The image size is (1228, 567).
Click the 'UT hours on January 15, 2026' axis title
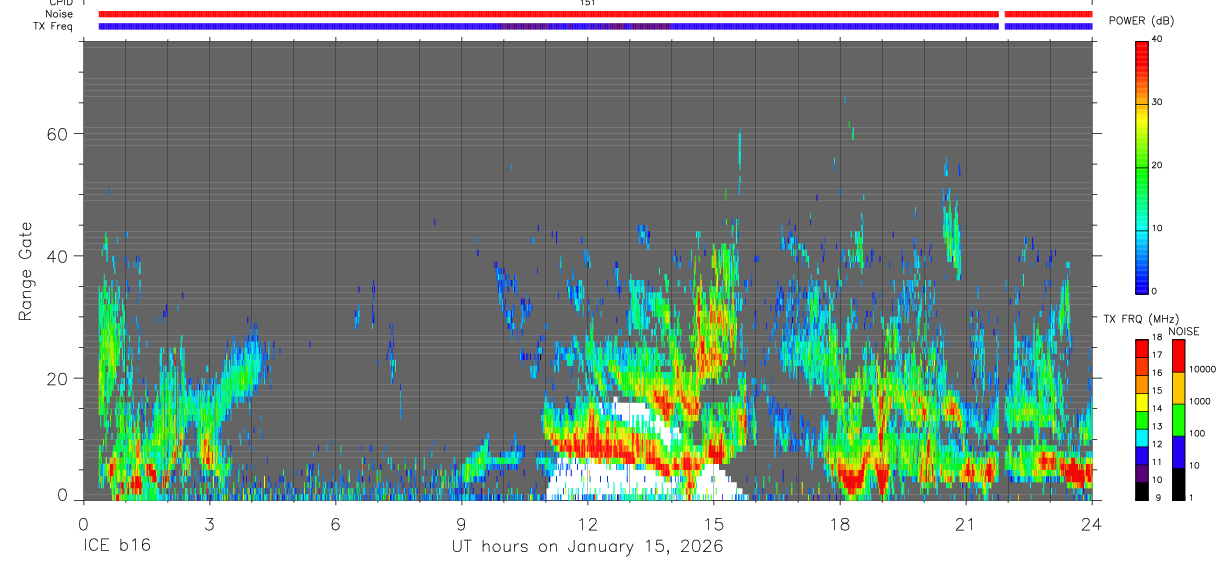click(x=587, y=547)
